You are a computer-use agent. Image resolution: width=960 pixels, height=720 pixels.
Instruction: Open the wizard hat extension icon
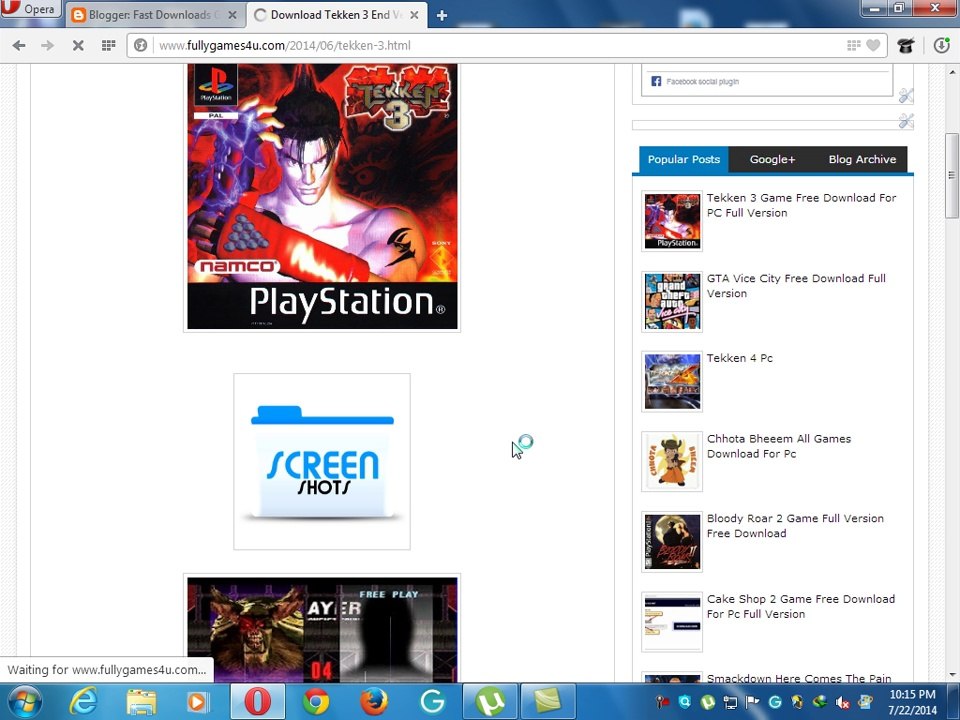click(x=906, y=45)
